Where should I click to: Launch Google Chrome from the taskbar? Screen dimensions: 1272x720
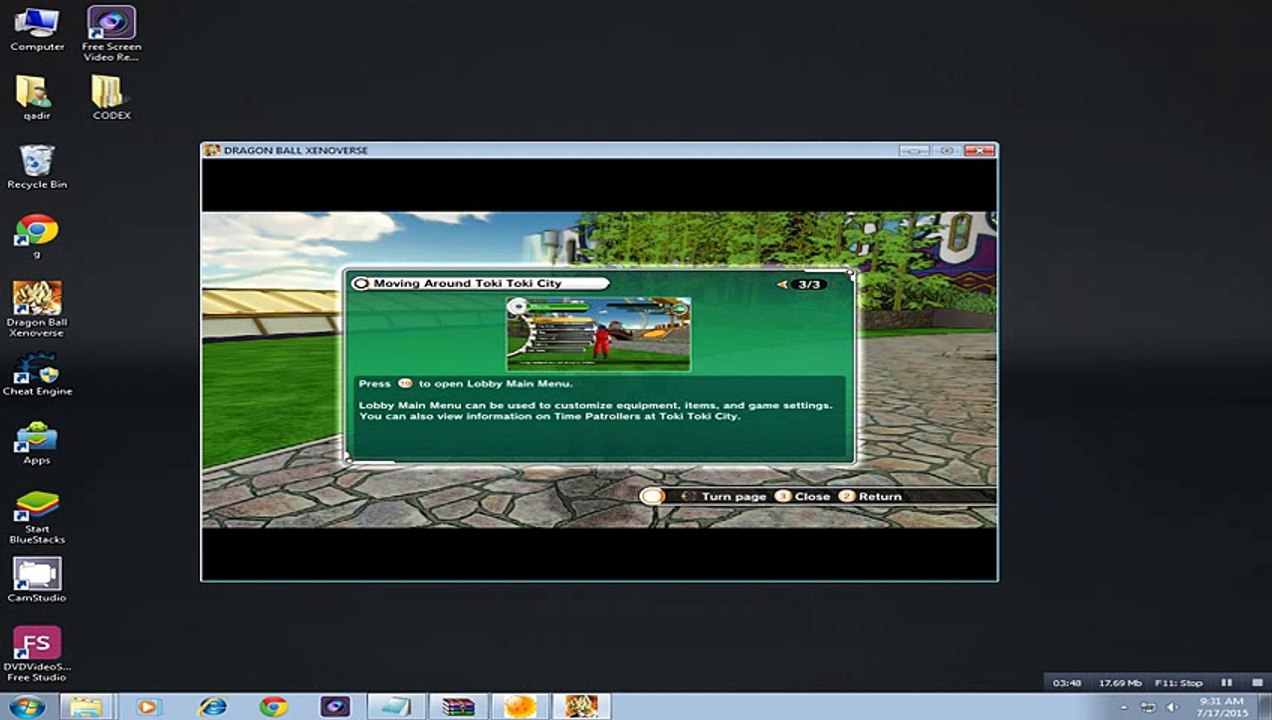[273, 706]
